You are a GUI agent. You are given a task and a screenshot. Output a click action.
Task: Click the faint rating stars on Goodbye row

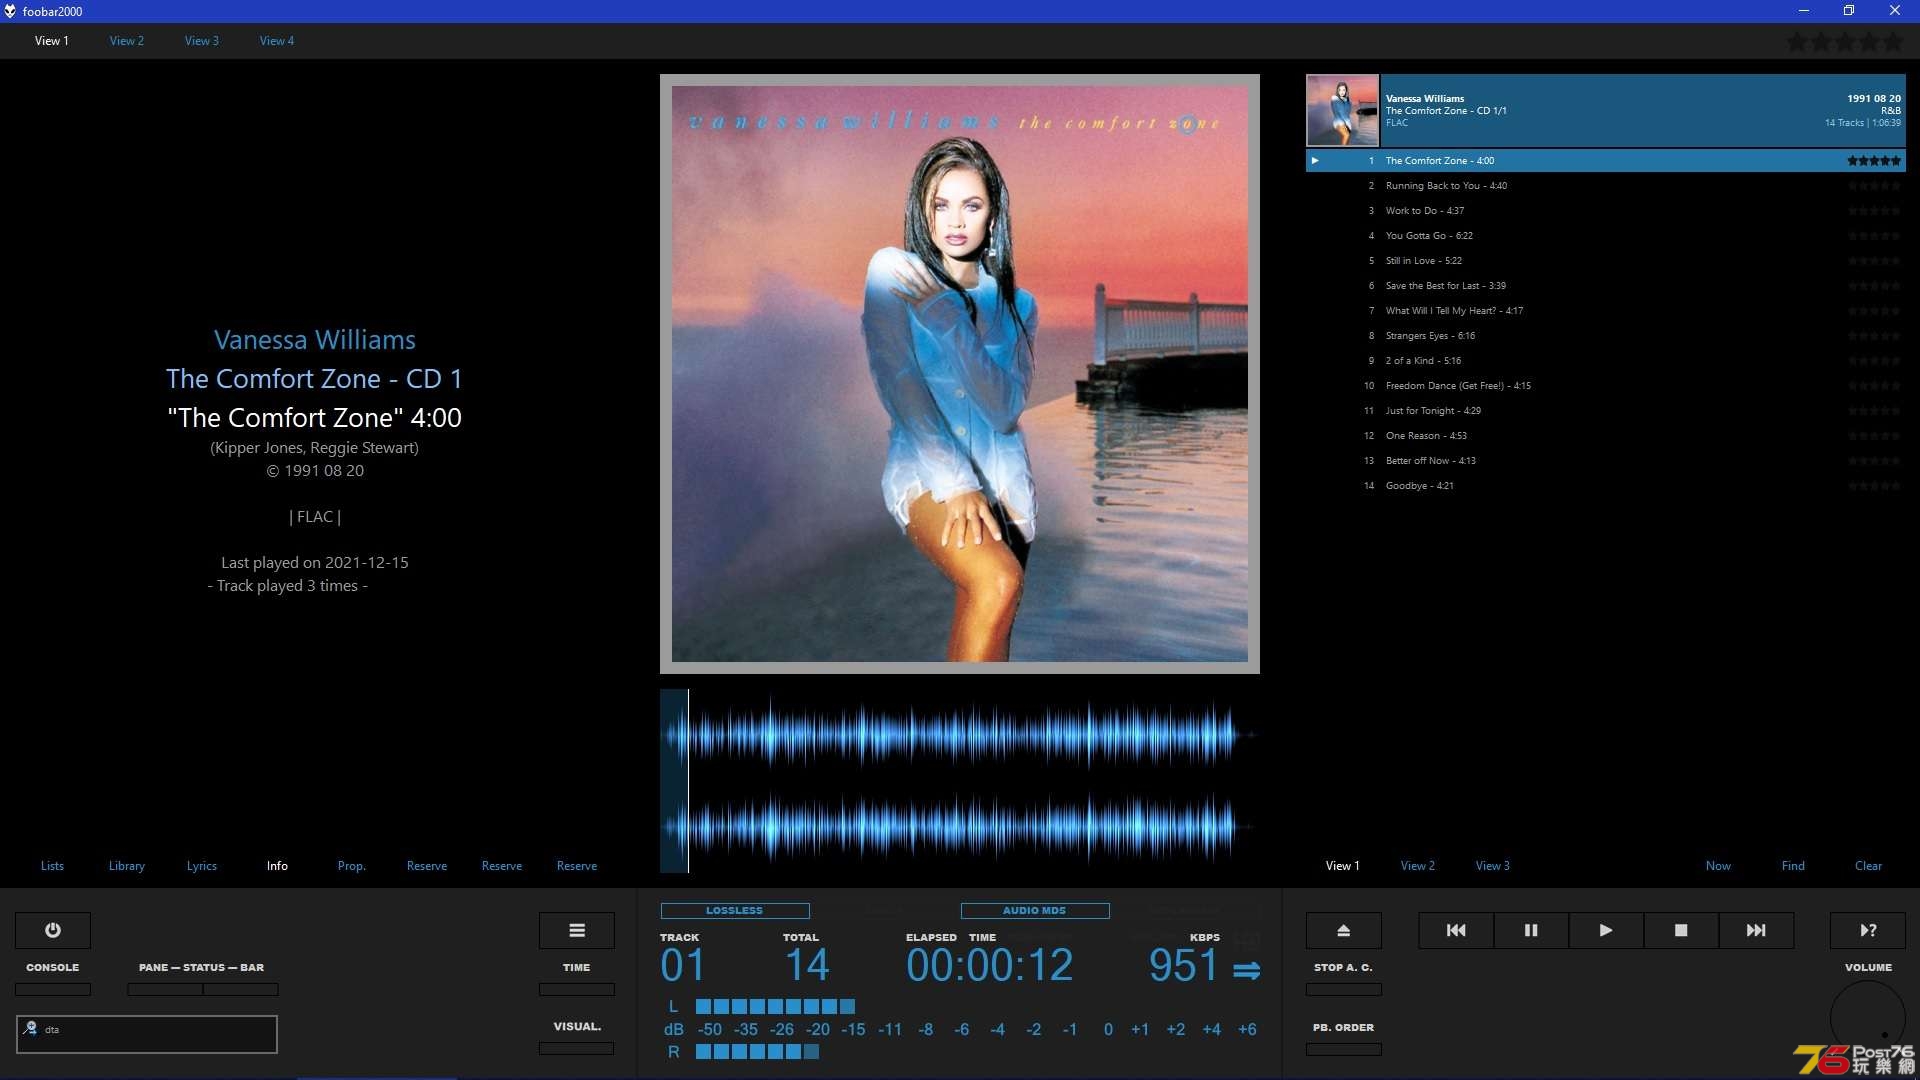click(1874, 486)
